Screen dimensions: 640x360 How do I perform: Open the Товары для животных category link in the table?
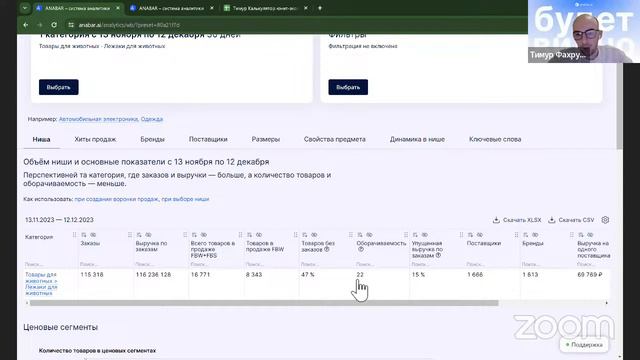pos(41,284)
